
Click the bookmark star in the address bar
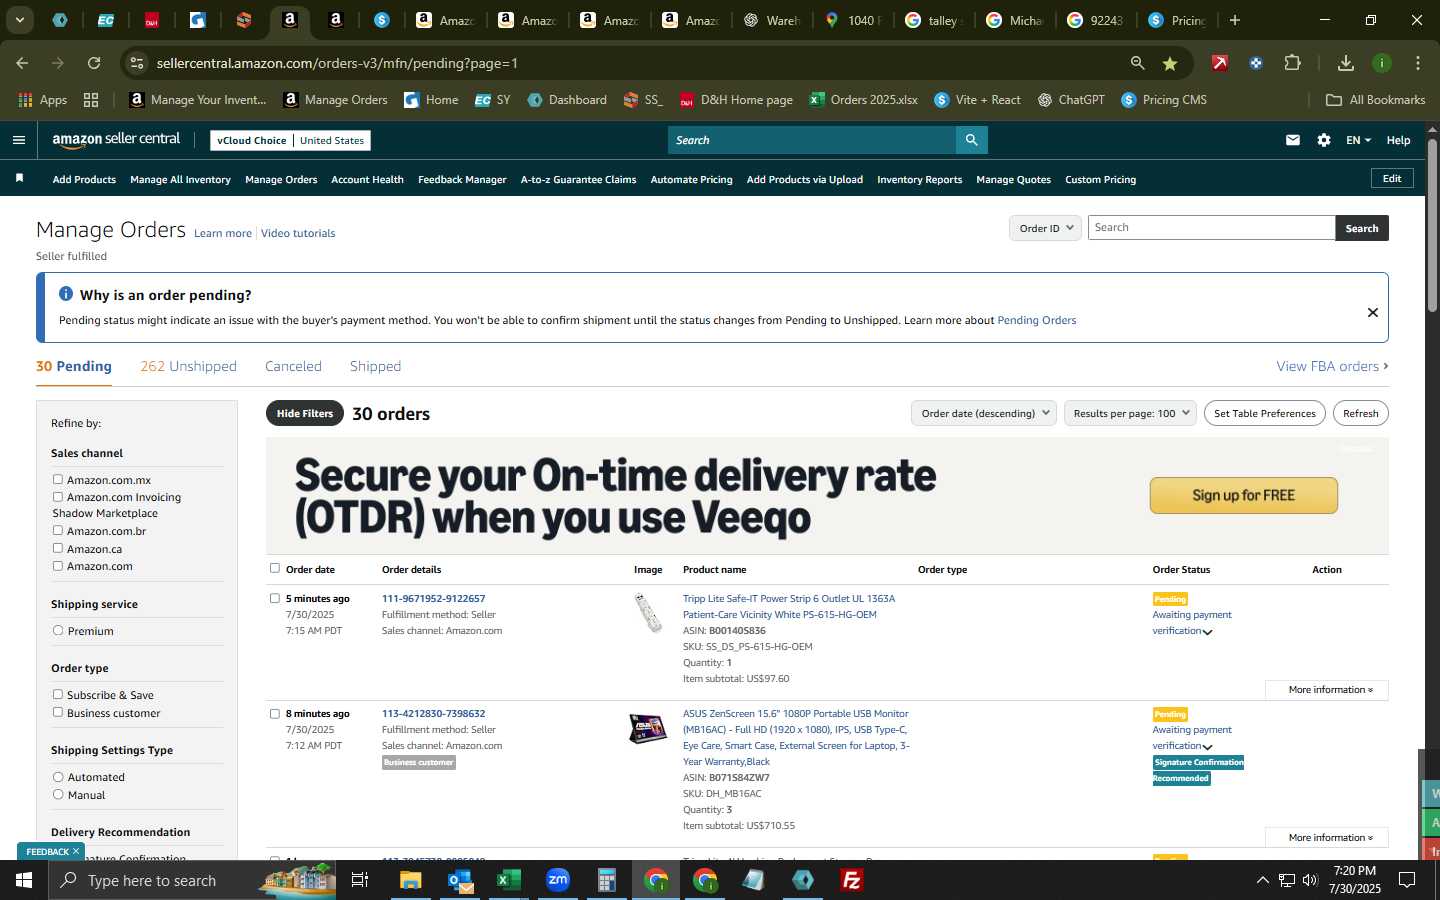[1170, 63]
